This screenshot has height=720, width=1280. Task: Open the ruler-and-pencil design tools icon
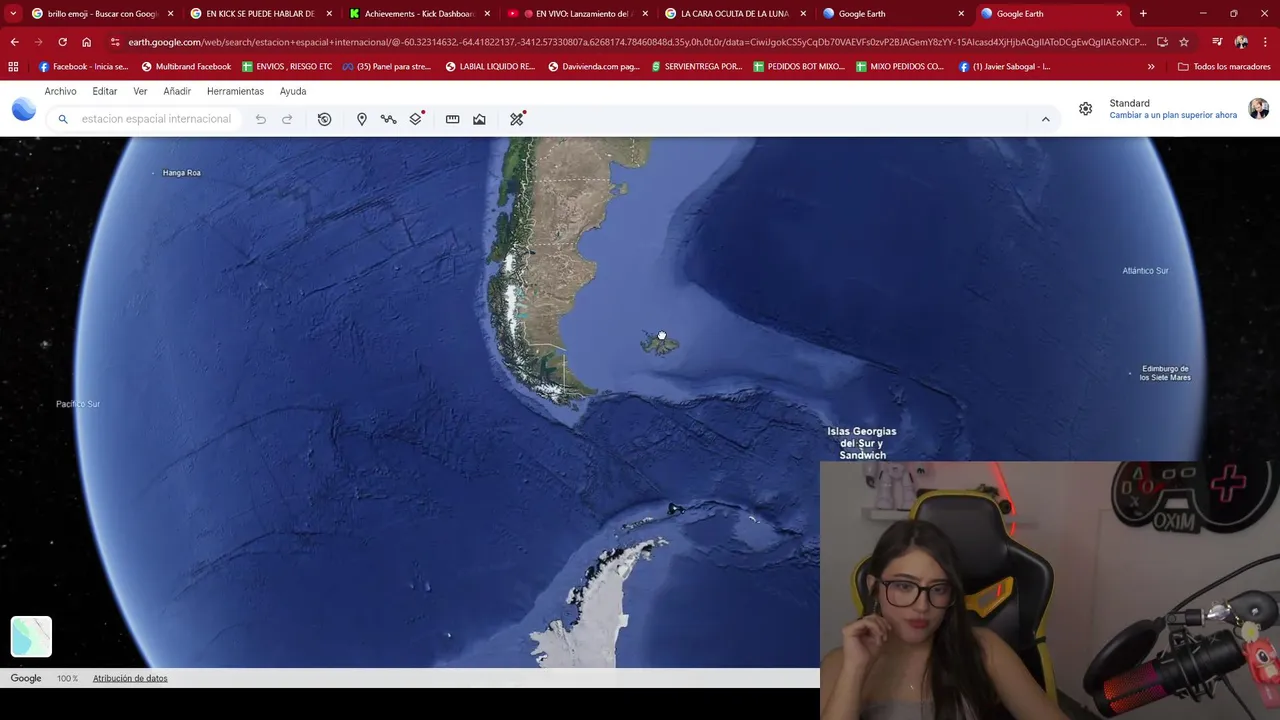pyautogui.click(x=516, y=119)
